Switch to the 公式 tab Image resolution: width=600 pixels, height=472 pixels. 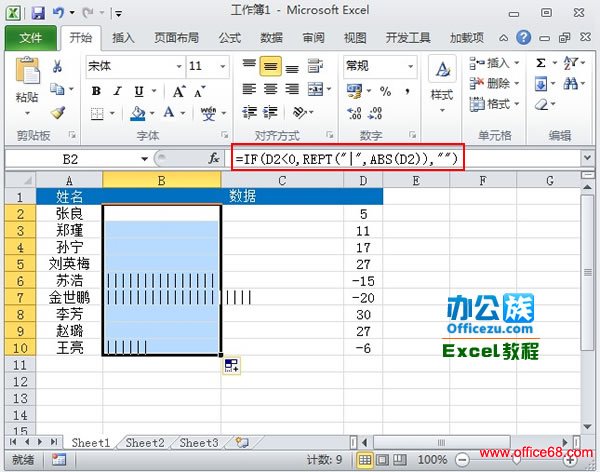click(230, 38)
